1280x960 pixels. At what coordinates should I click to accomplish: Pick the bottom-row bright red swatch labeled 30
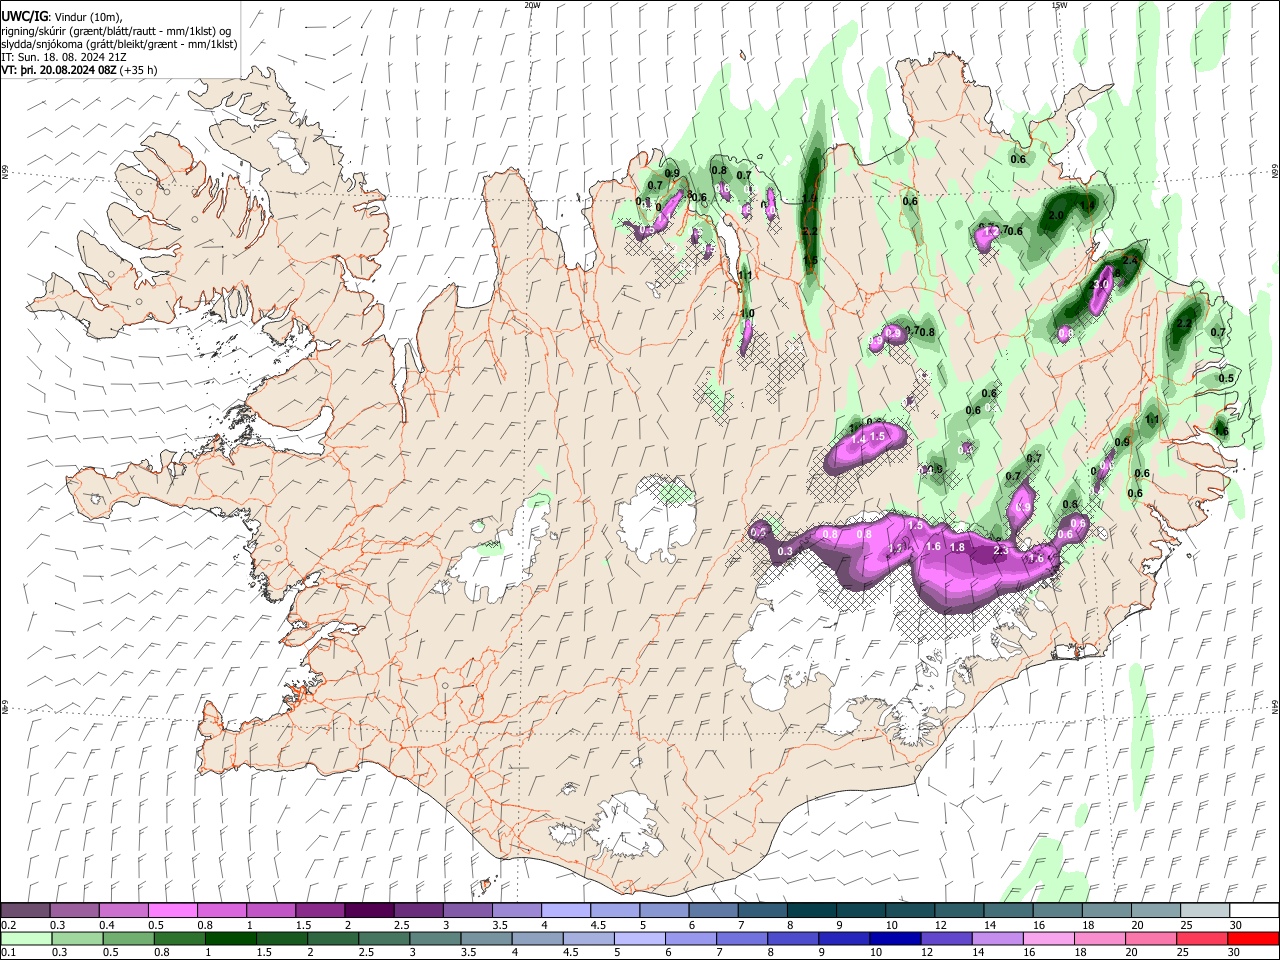click(x=1253, y=939)
